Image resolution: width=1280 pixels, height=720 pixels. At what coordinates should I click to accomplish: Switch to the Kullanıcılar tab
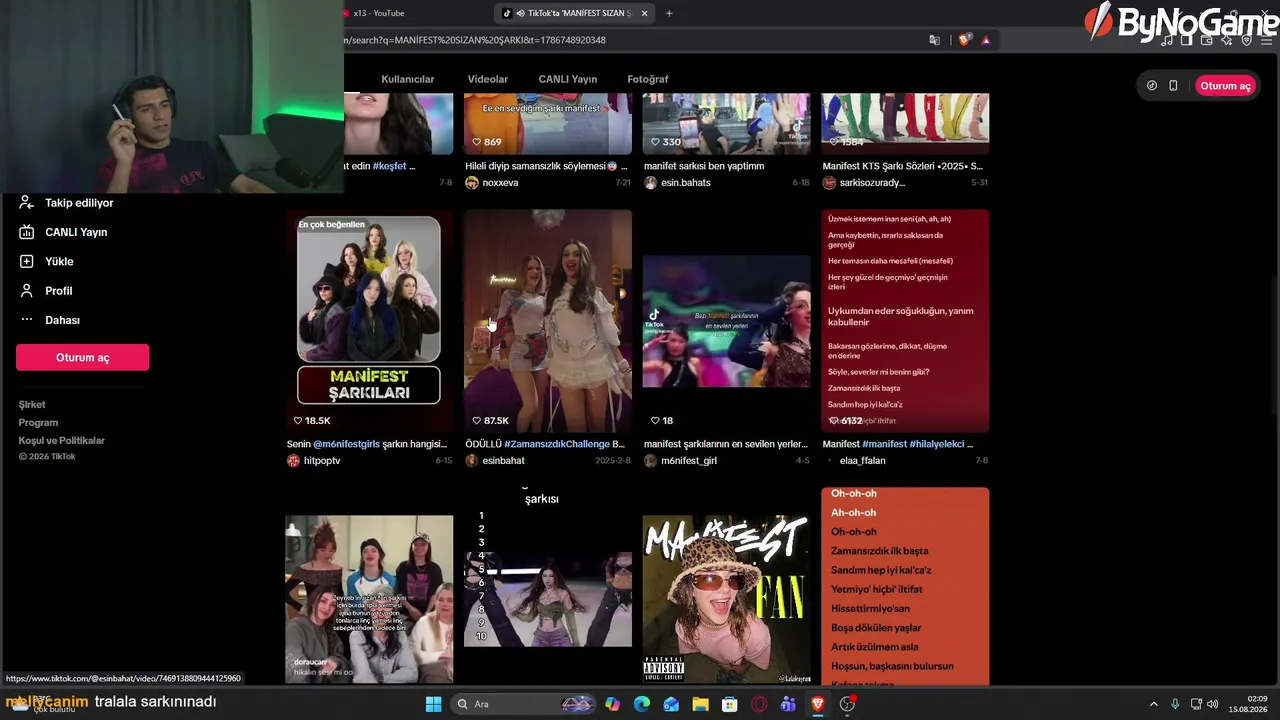tap(408, 79)
